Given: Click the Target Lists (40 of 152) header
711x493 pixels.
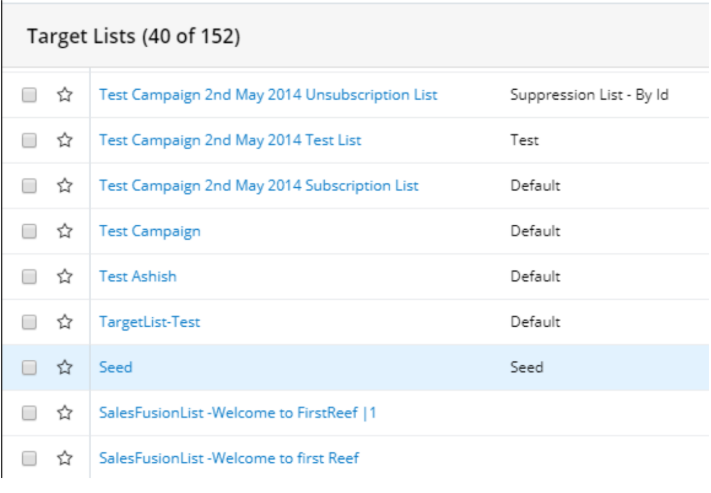Looking at the screenshot, I should [133, 37].
